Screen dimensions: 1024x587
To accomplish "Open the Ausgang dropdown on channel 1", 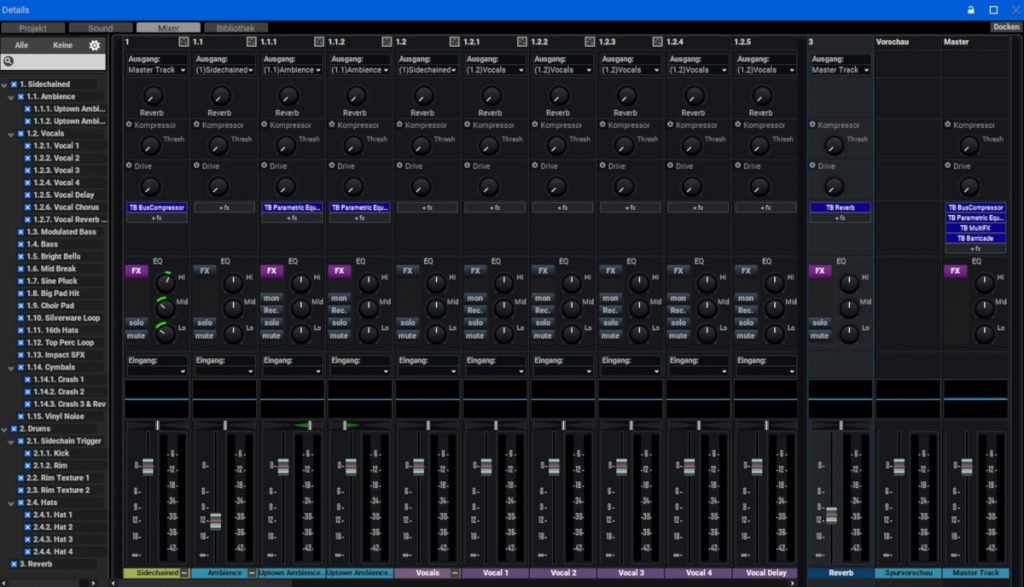I will [155, 68].
